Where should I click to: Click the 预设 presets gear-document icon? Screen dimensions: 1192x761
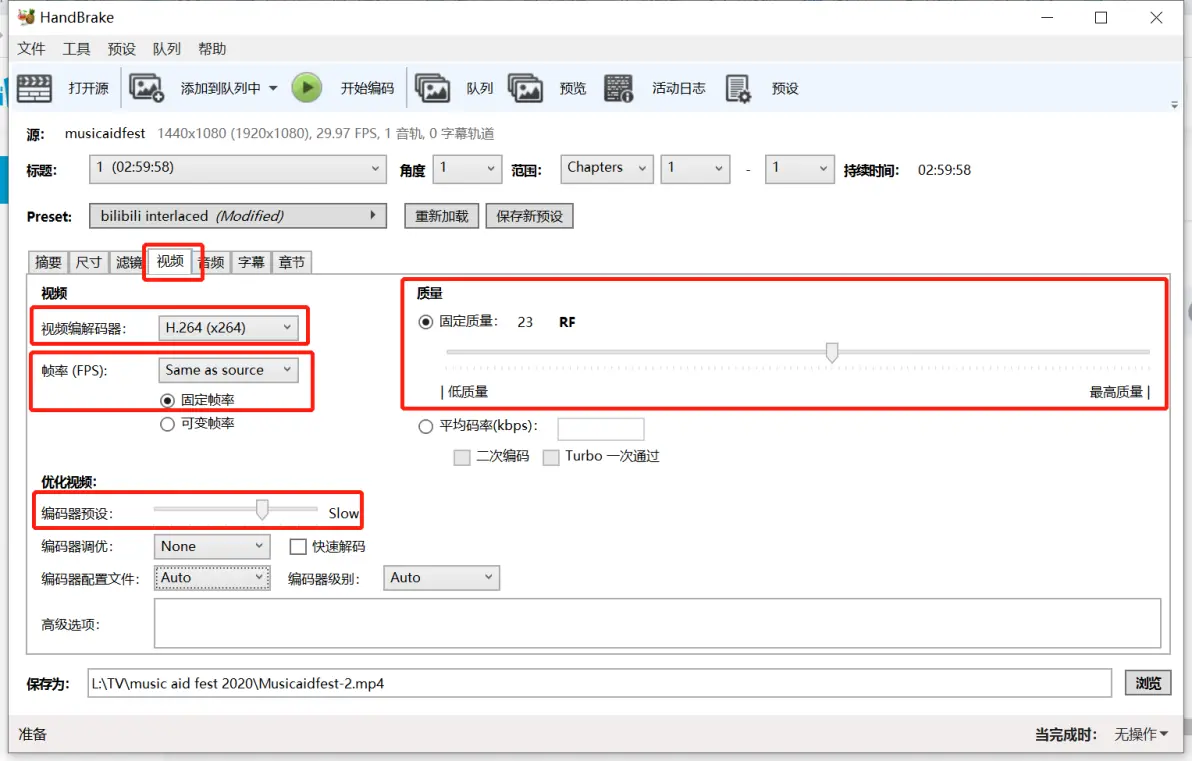737,88
